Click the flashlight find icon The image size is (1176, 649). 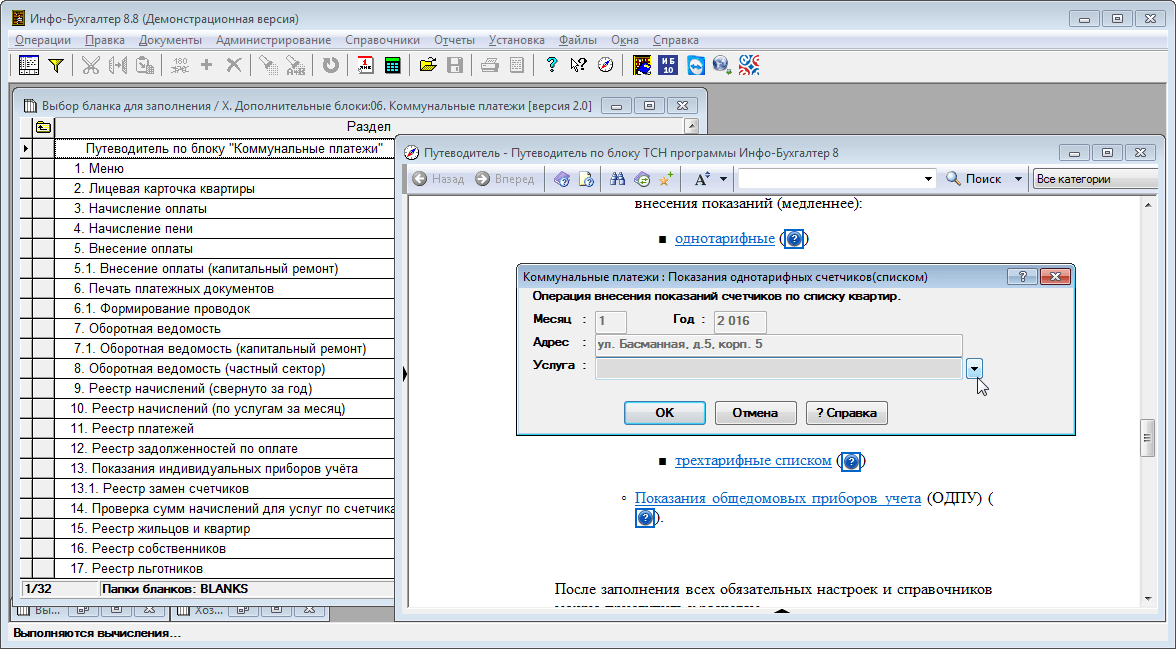coord(268,65)
